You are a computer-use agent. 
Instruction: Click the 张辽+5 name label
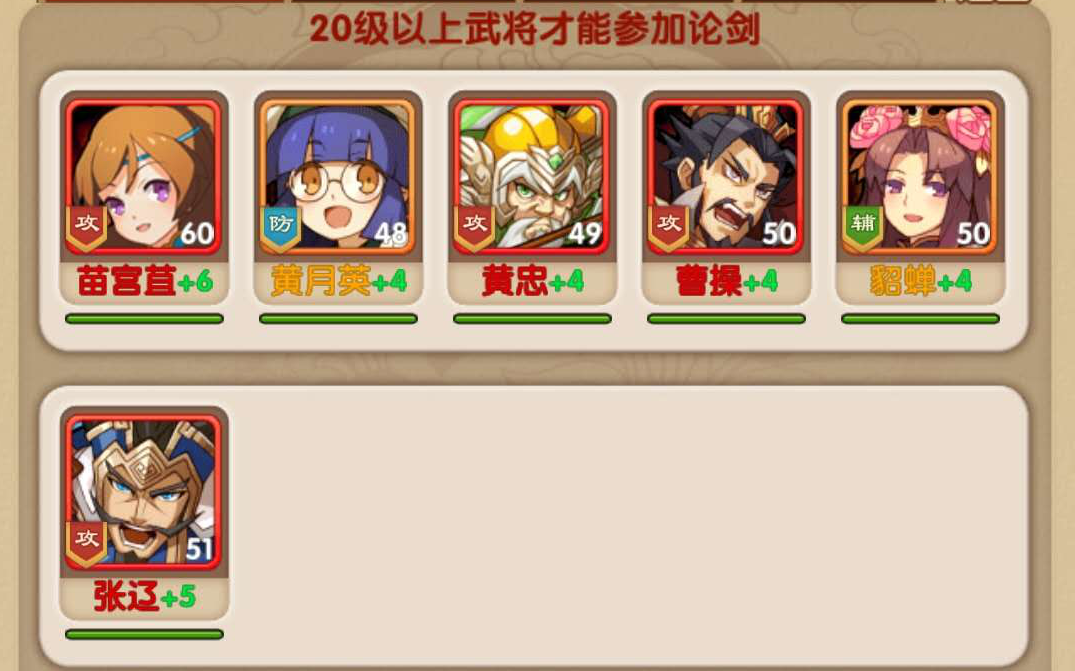click(145, 597)
